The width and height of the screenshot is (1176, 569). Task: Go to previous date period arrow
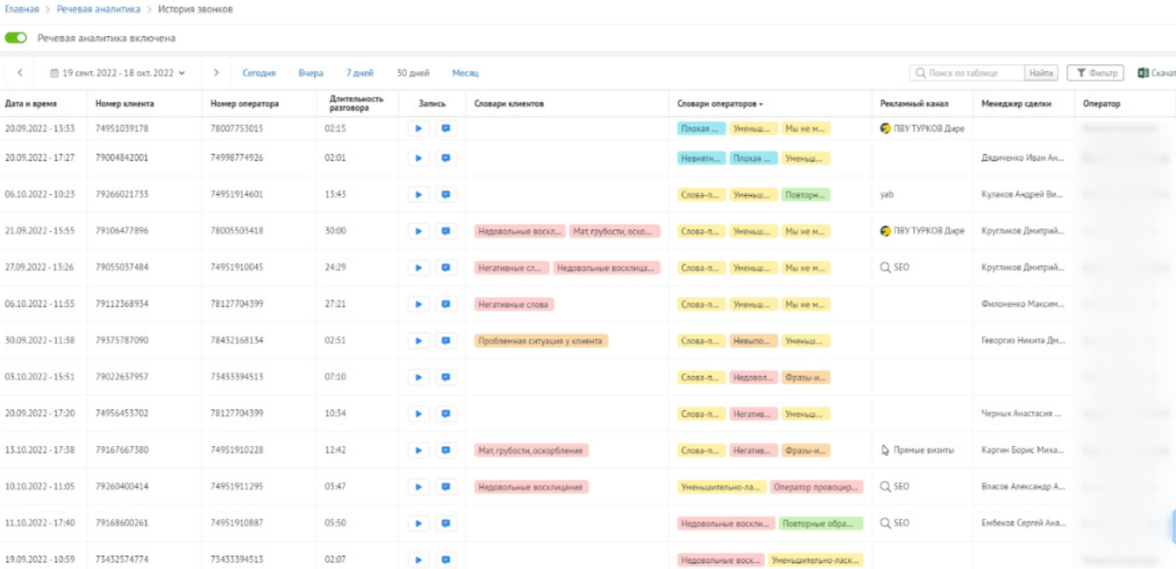click(x=20, y=73)
